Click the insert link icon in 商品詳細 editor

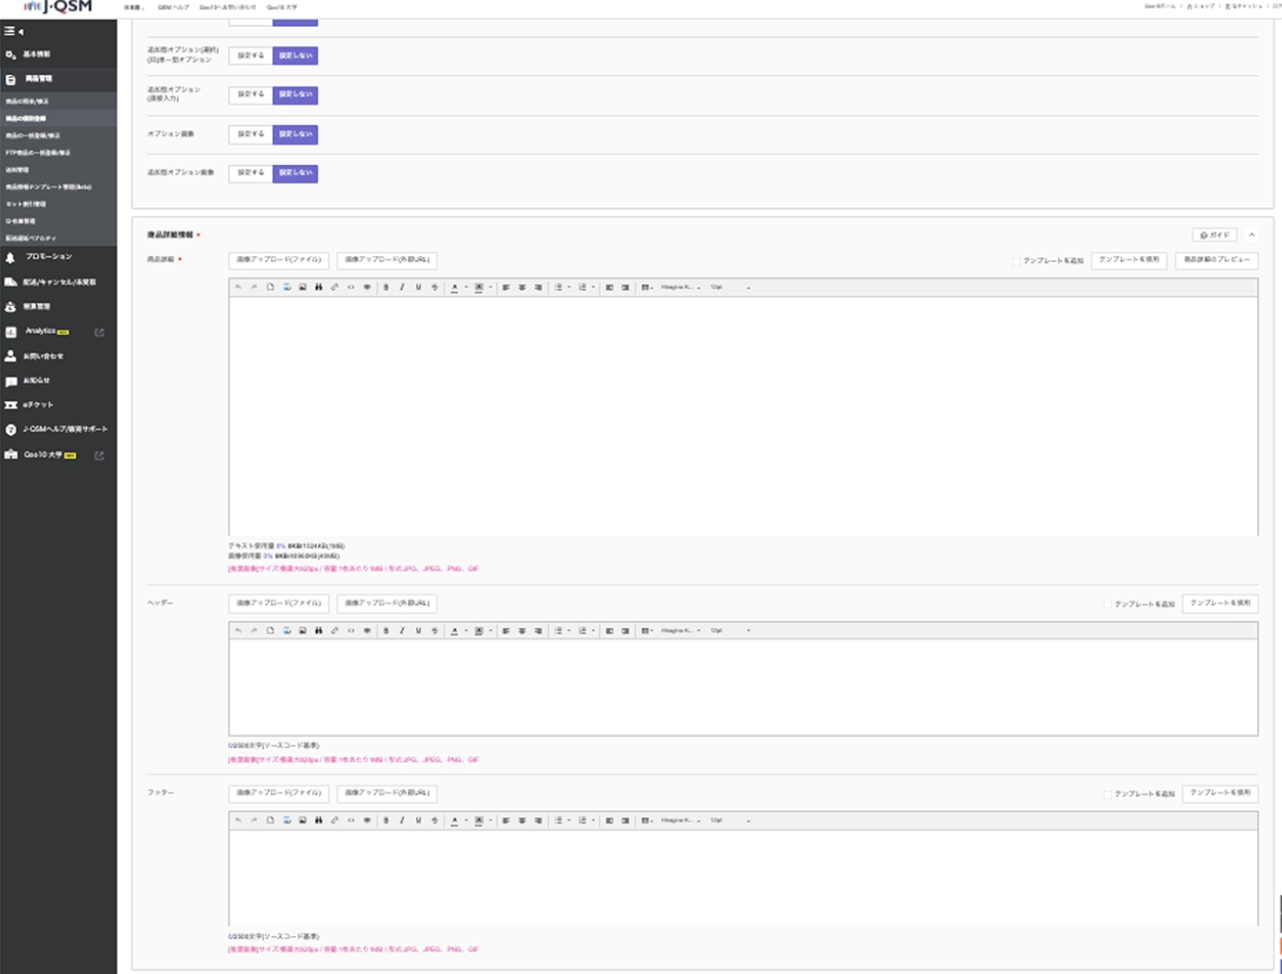[334, 287]
